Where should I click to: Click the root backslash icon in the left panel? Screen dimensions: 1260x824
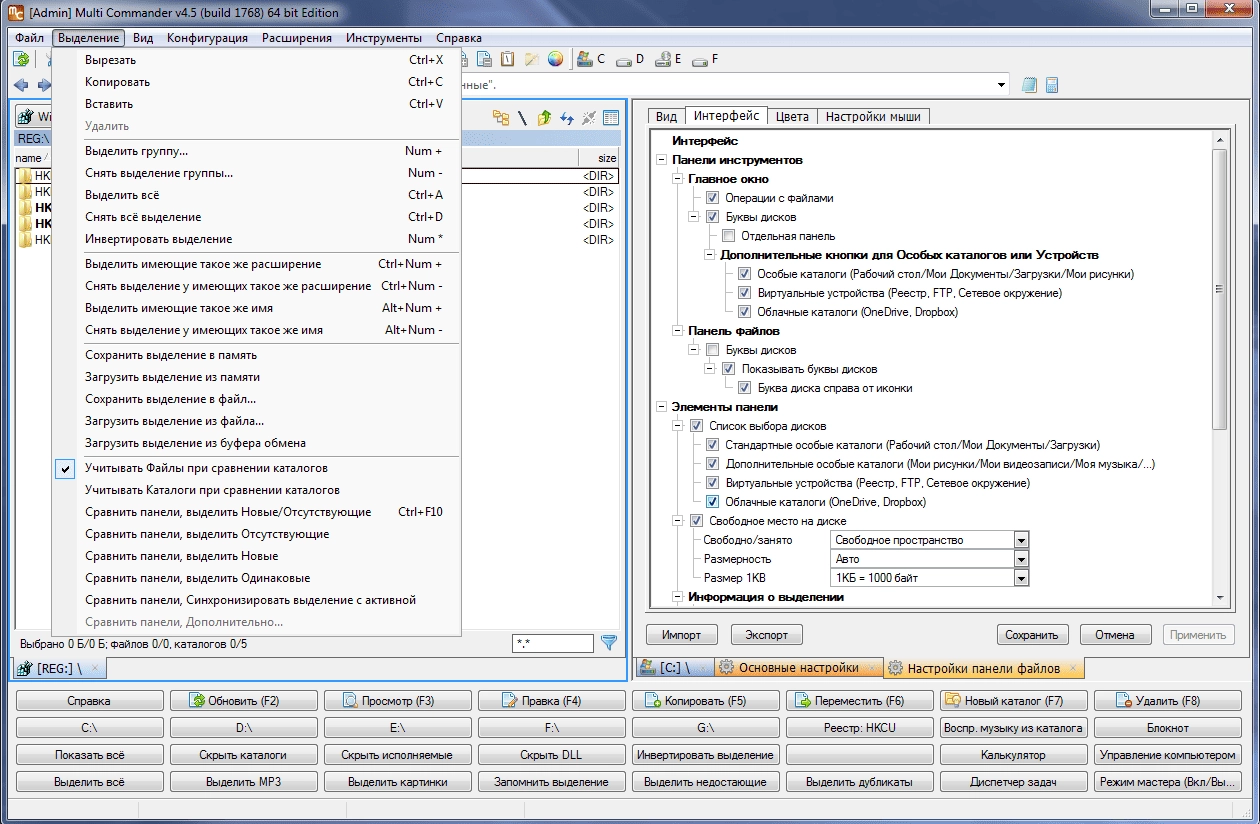pos(522,118)
